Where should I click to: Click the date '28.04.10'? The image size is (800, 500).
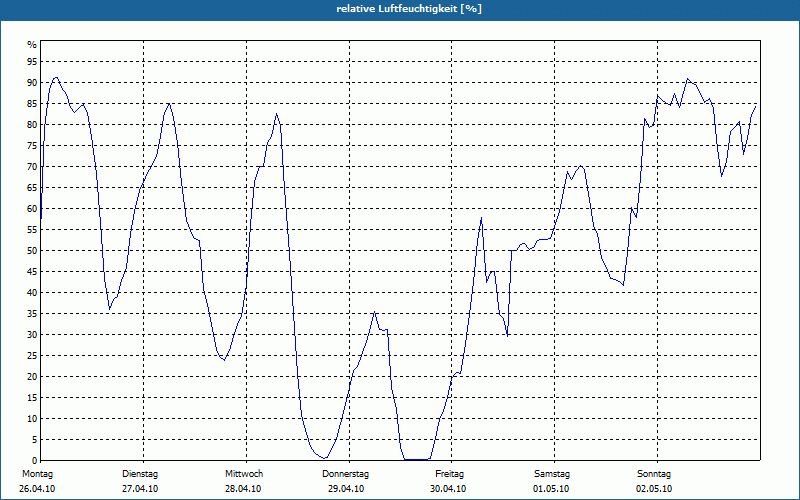point(243,489)
